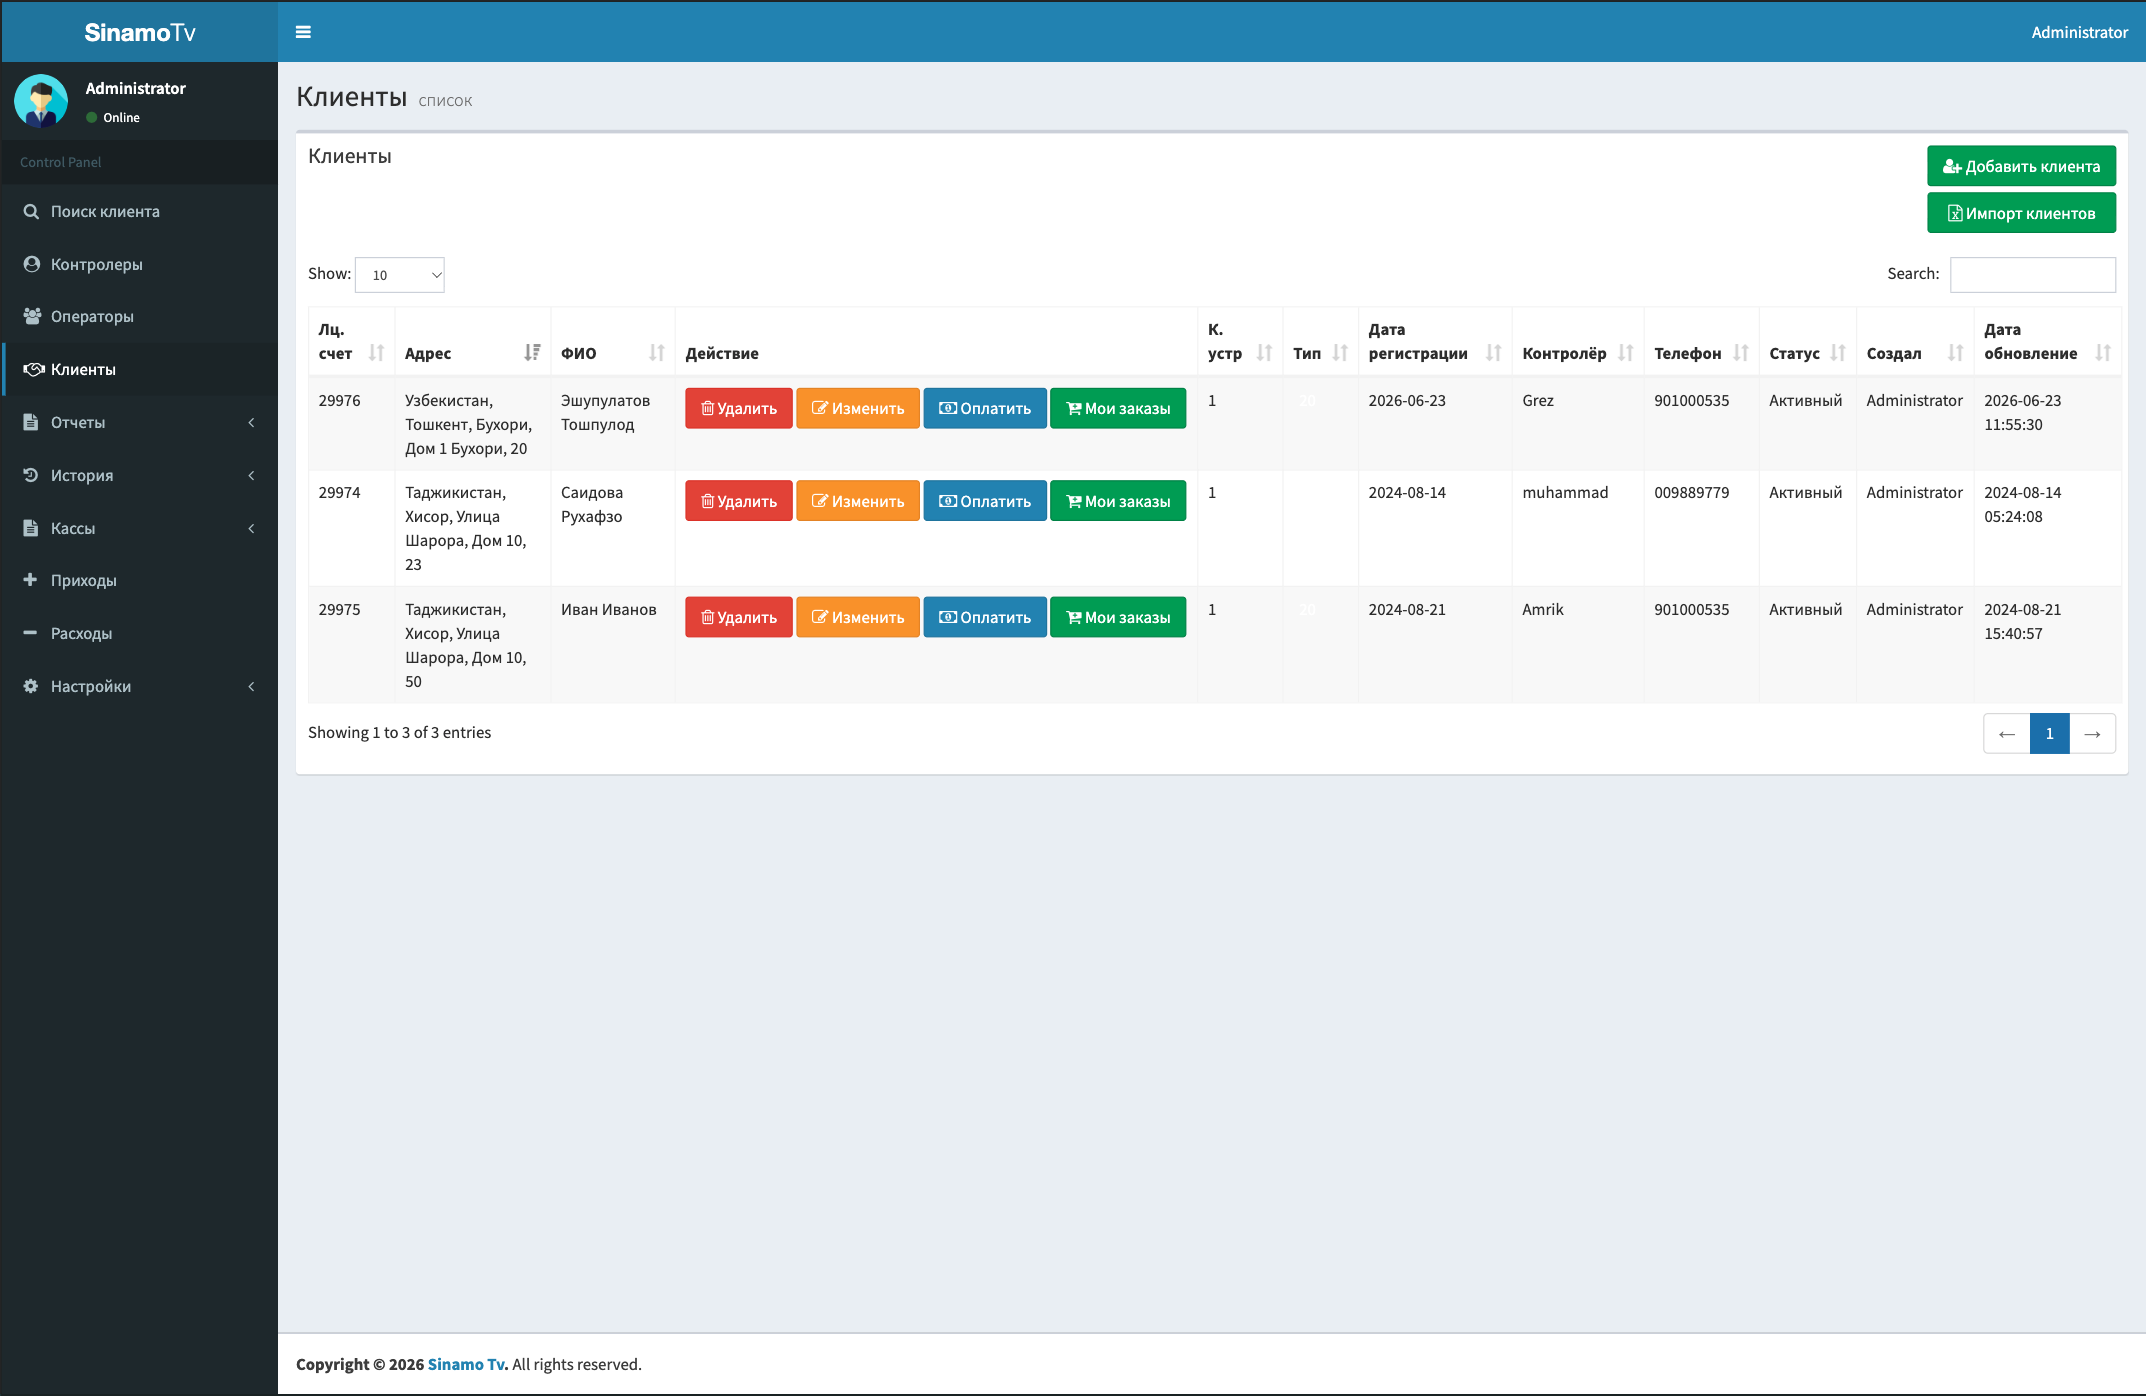The width and height of the screenshot is (2146, 1396).
Task: Sort table by Лц. счет column arrows
Action: point(376,353)
